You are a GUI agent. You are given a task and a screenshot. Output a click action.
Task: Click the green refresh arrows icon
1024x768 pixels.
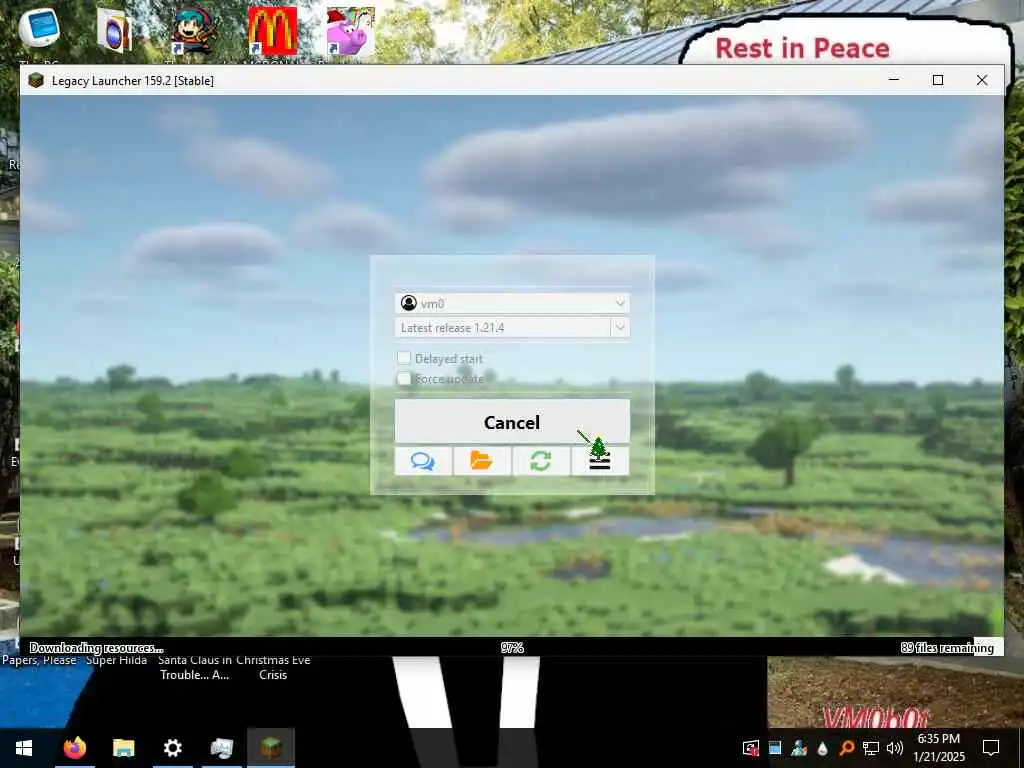[x=541, y=461]
